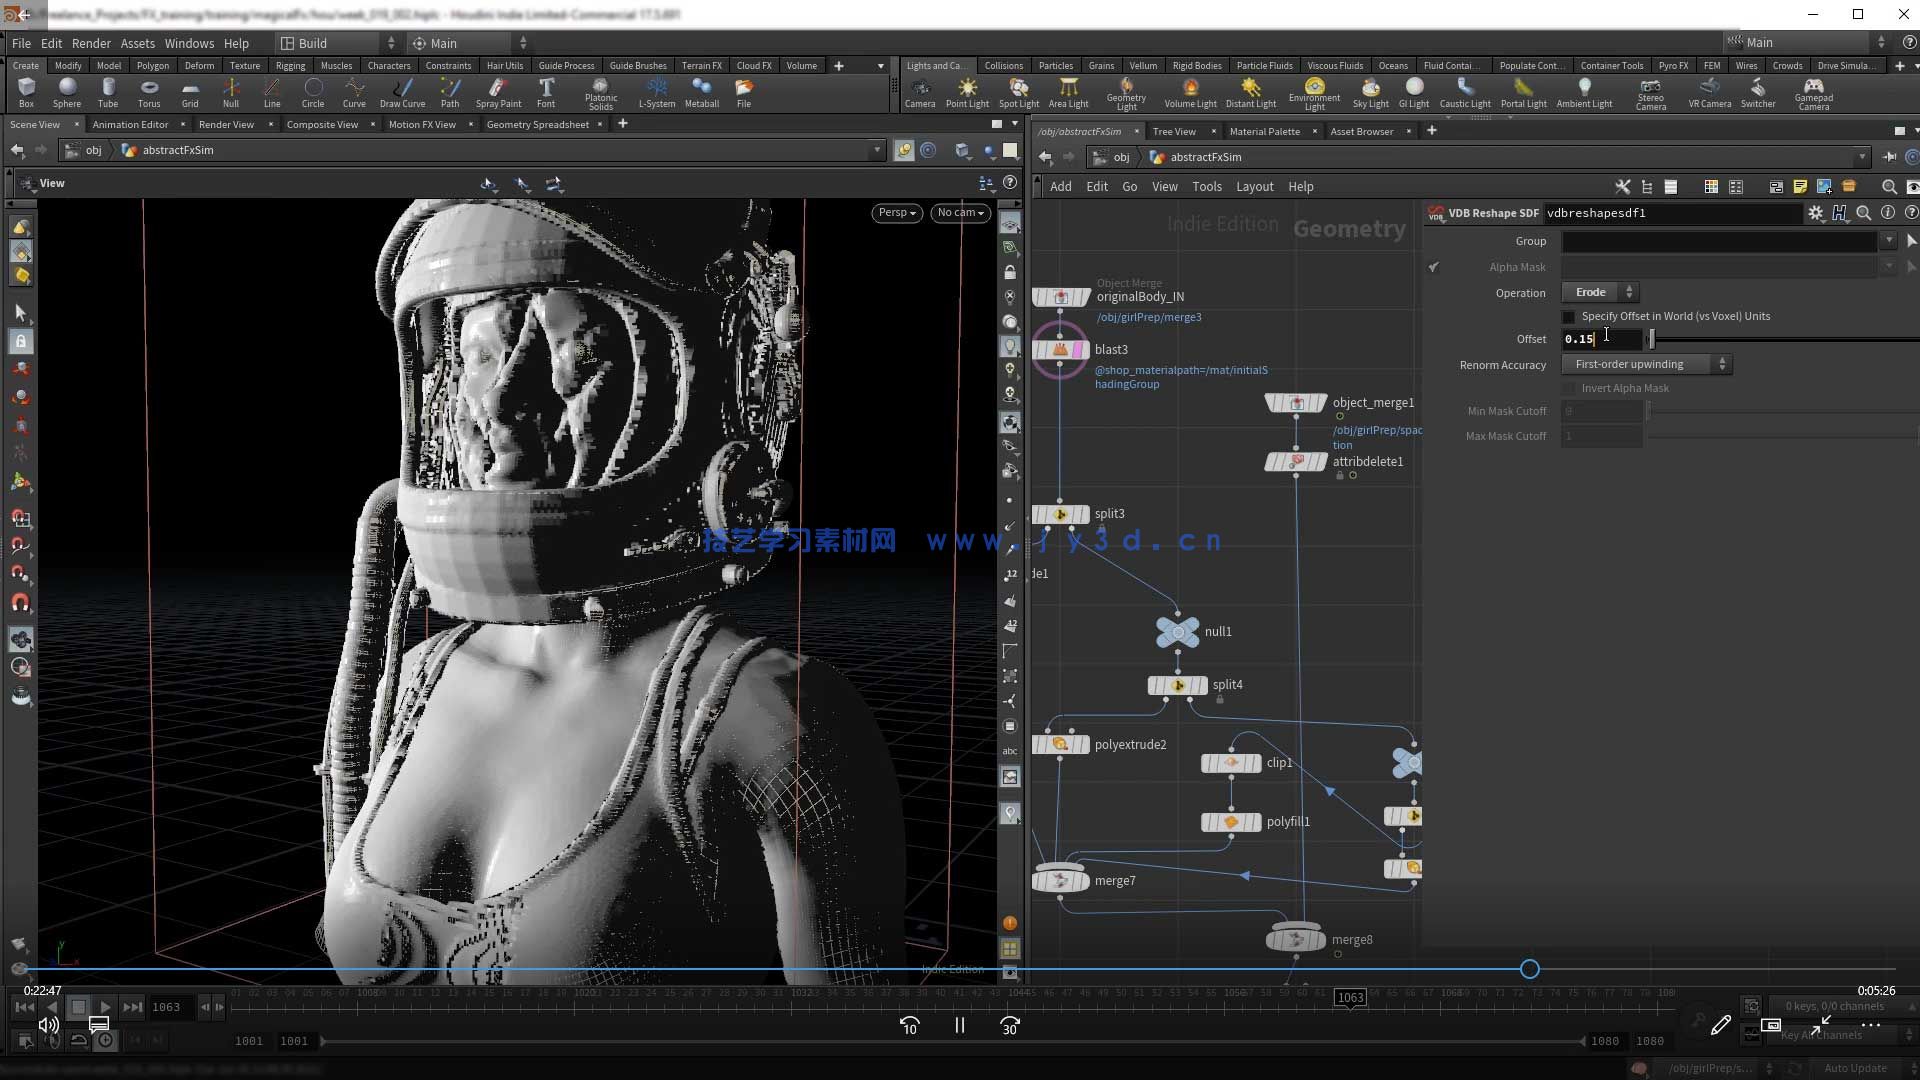Open the Persp viewport dropdown
The image size is (1920, 1080).
tap(896, 212)
